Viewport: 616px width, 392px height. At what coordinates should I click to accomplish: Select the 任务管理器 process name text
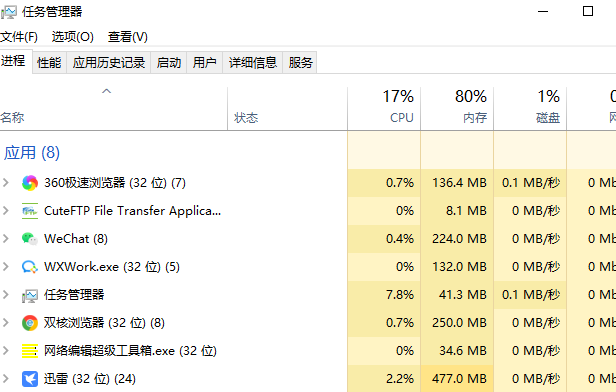[74, 295]
